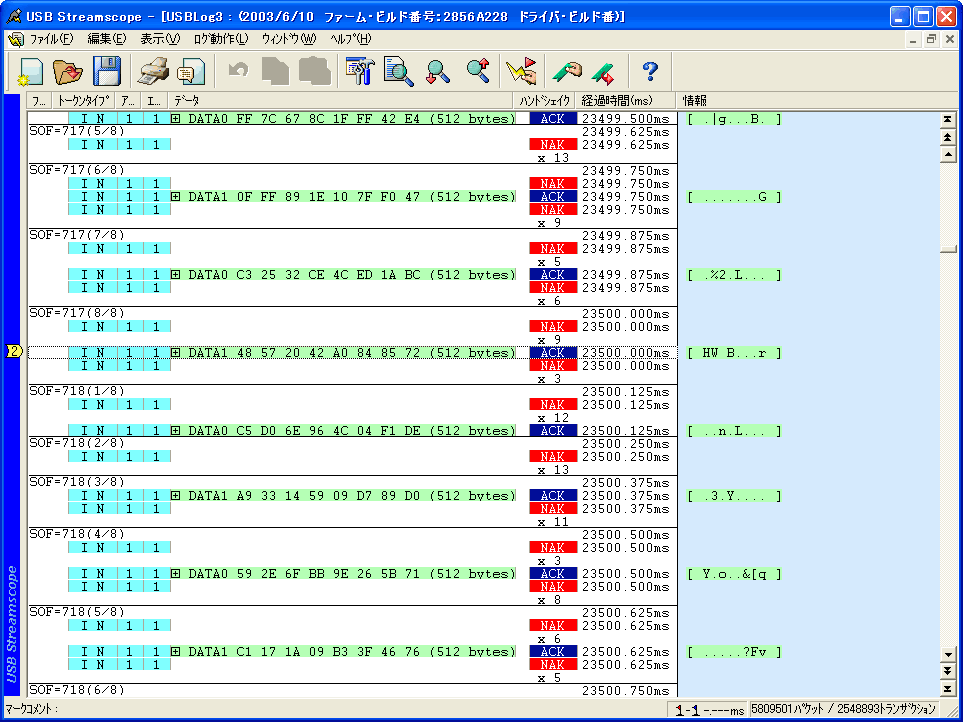Open the 表示(V) menu
963x722 pixels.
[x=160, y=39]
